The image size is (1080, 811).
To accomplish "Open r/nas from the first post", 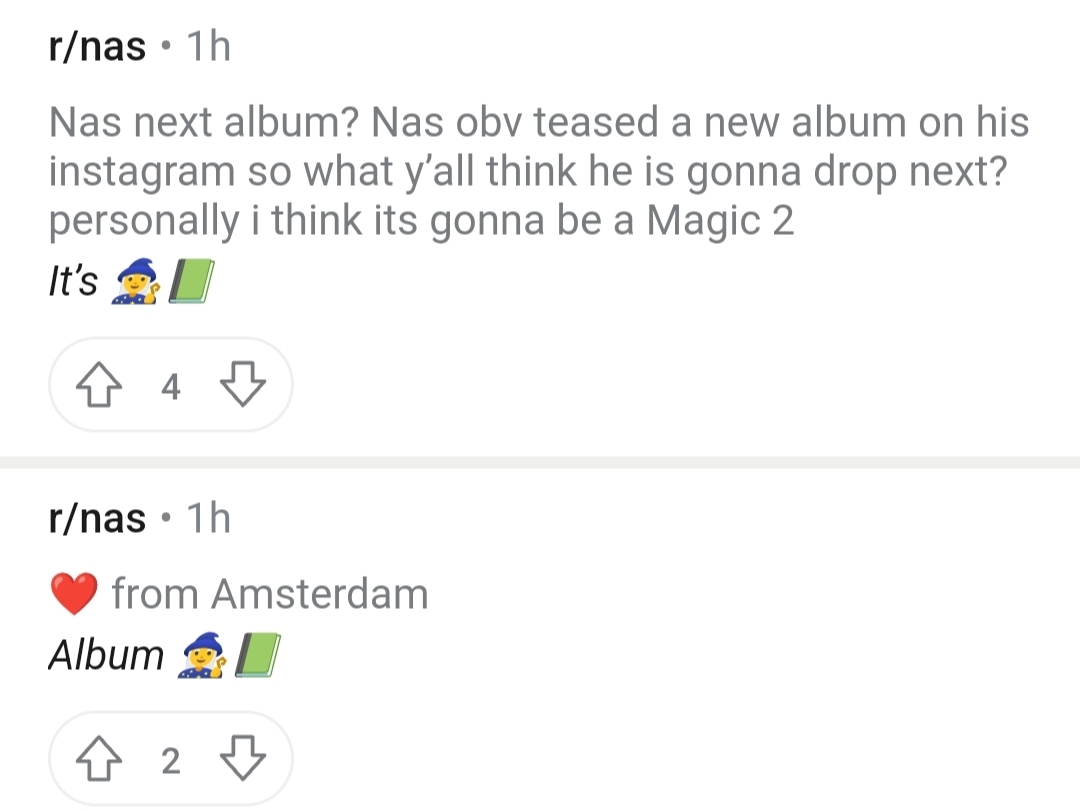I will coord(97,46).
